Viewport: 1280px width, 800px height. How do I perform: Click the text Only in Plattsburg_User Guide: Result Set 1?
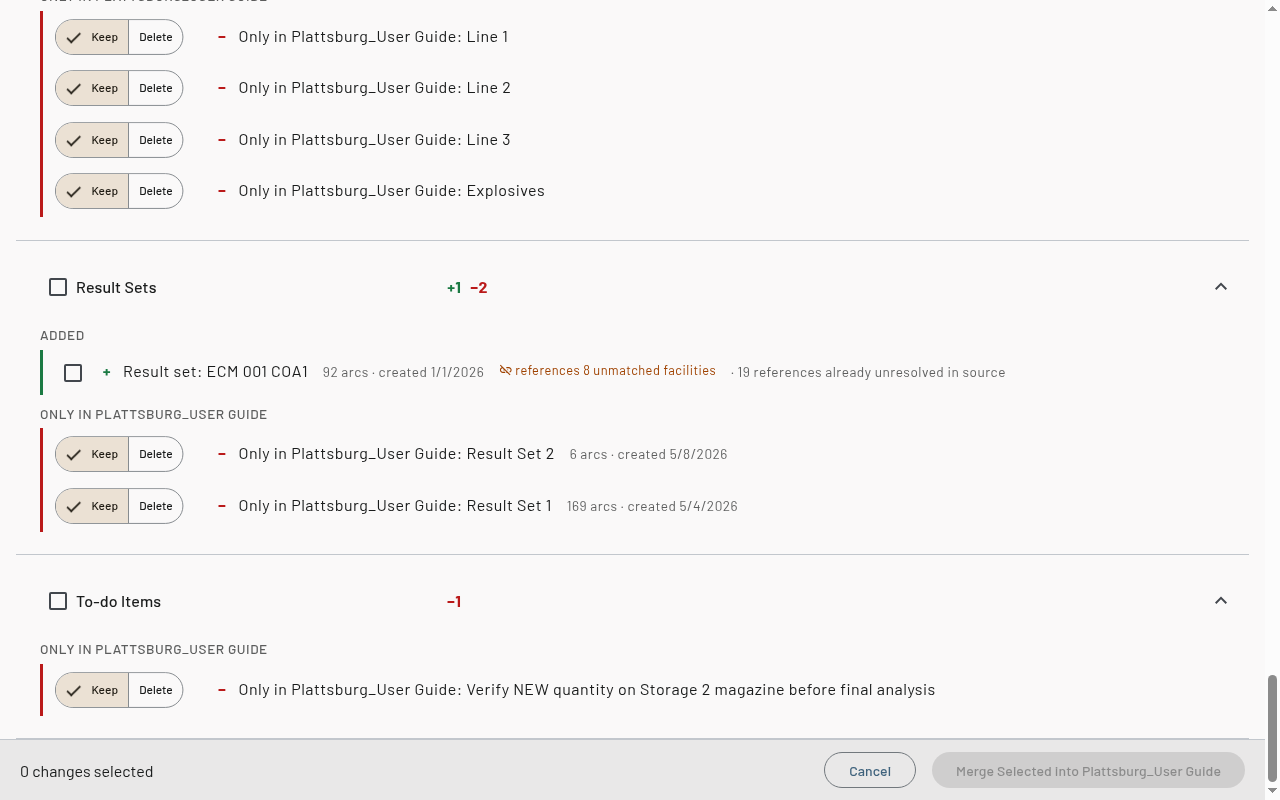pos(395,506)
